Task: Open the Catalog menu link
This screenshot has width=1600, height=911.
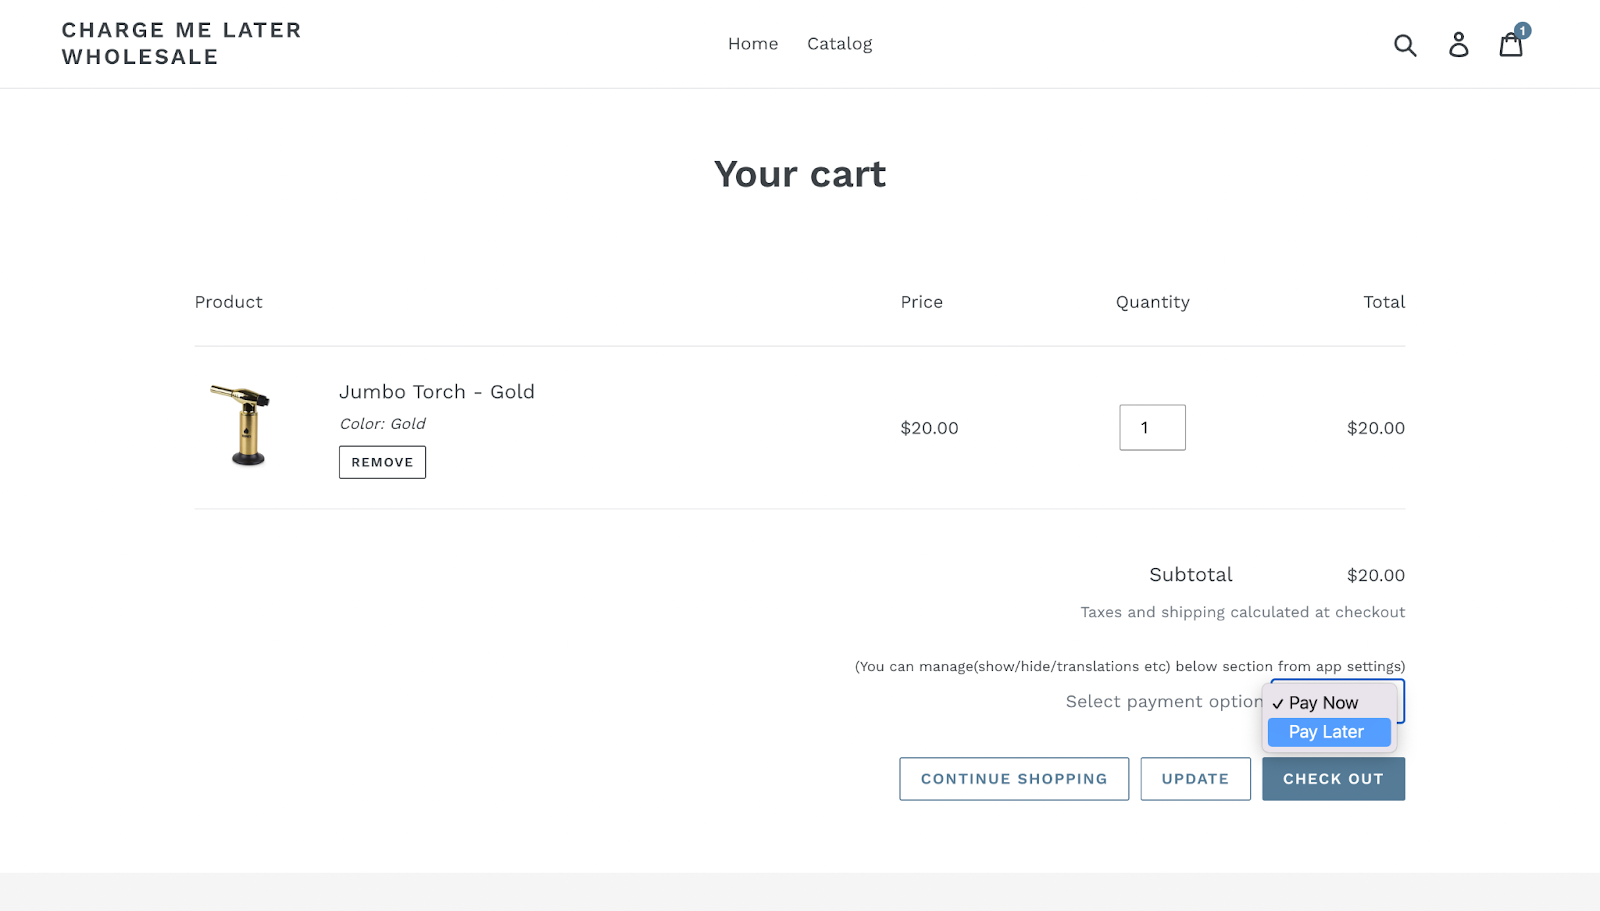Action: coord(840,44)
